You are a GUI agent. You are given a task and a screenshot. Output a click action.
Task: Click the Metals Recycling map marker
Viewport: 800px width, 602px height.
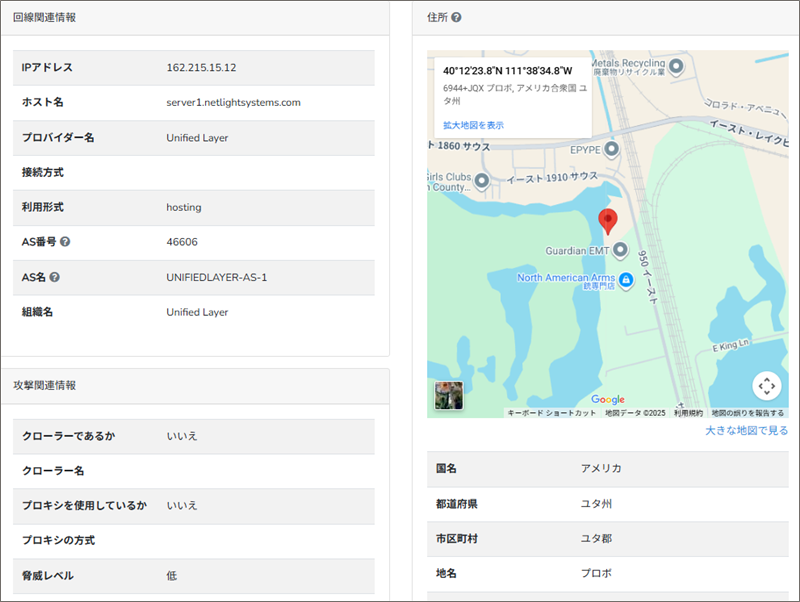tap(676, 66)
